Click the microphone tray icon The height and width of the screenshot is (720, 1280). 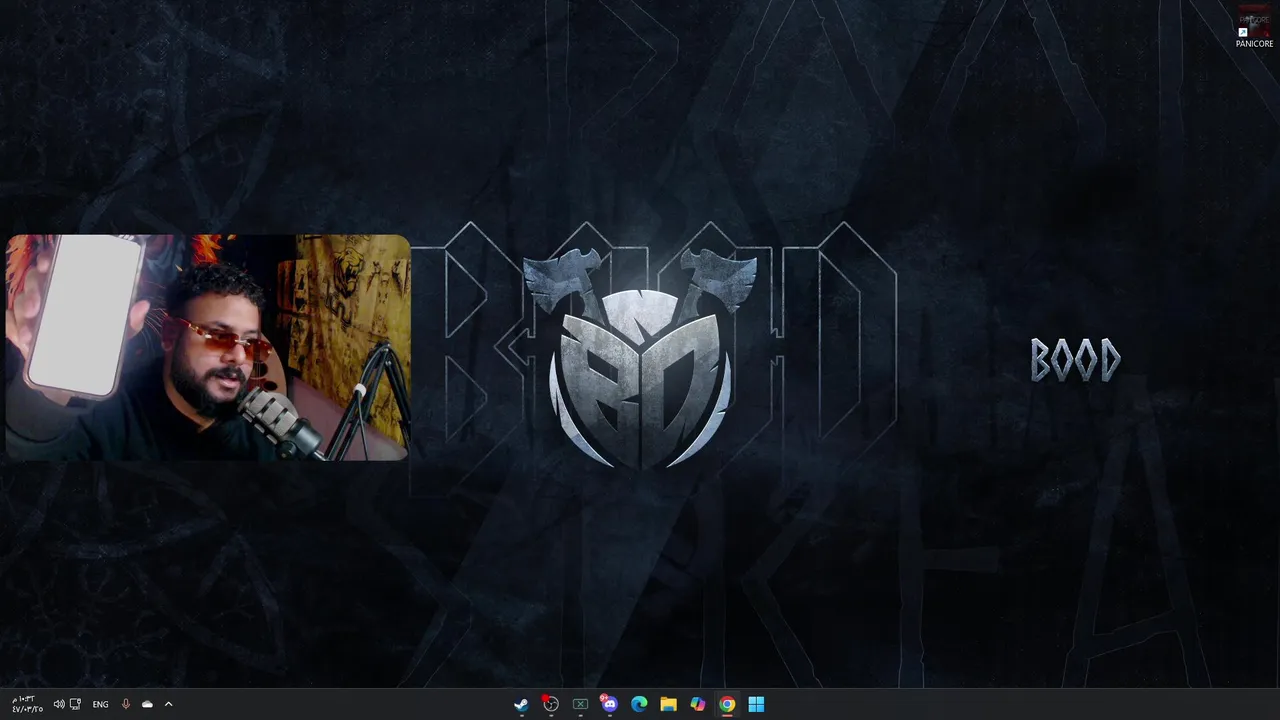(125, 704)
